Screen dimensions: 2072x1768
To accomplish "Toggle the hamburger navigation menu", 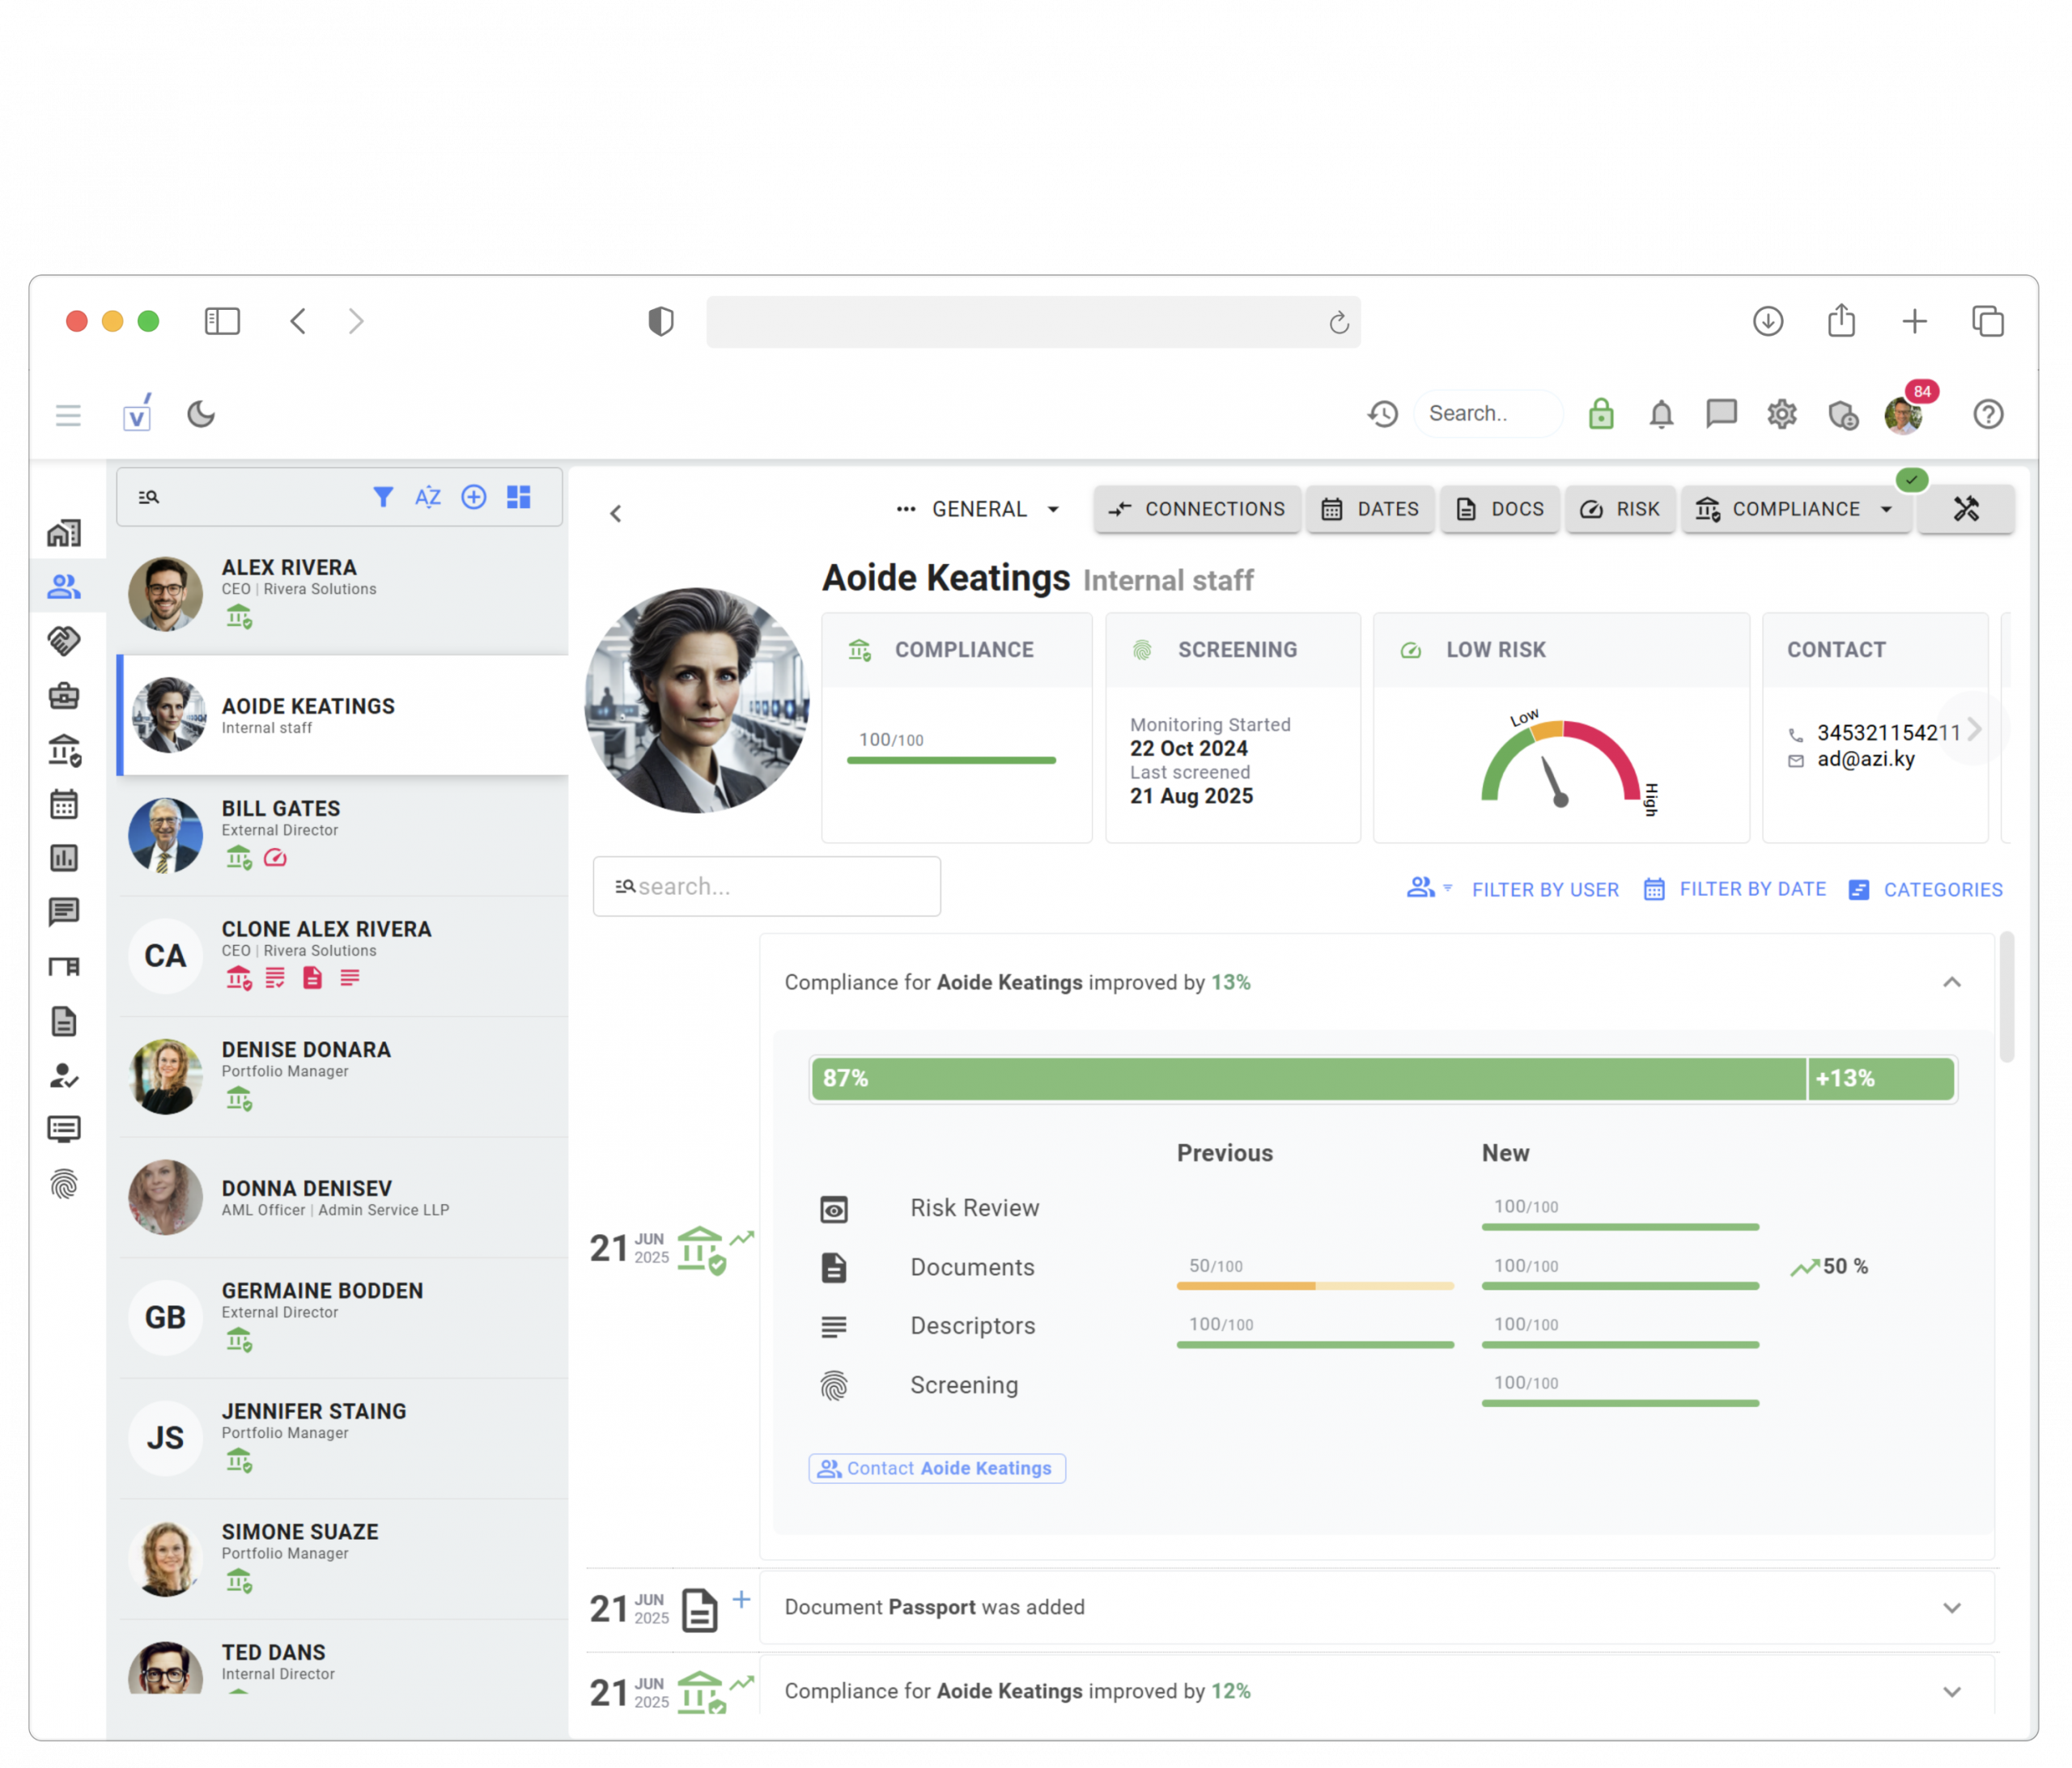I will [x=68, y=415].
